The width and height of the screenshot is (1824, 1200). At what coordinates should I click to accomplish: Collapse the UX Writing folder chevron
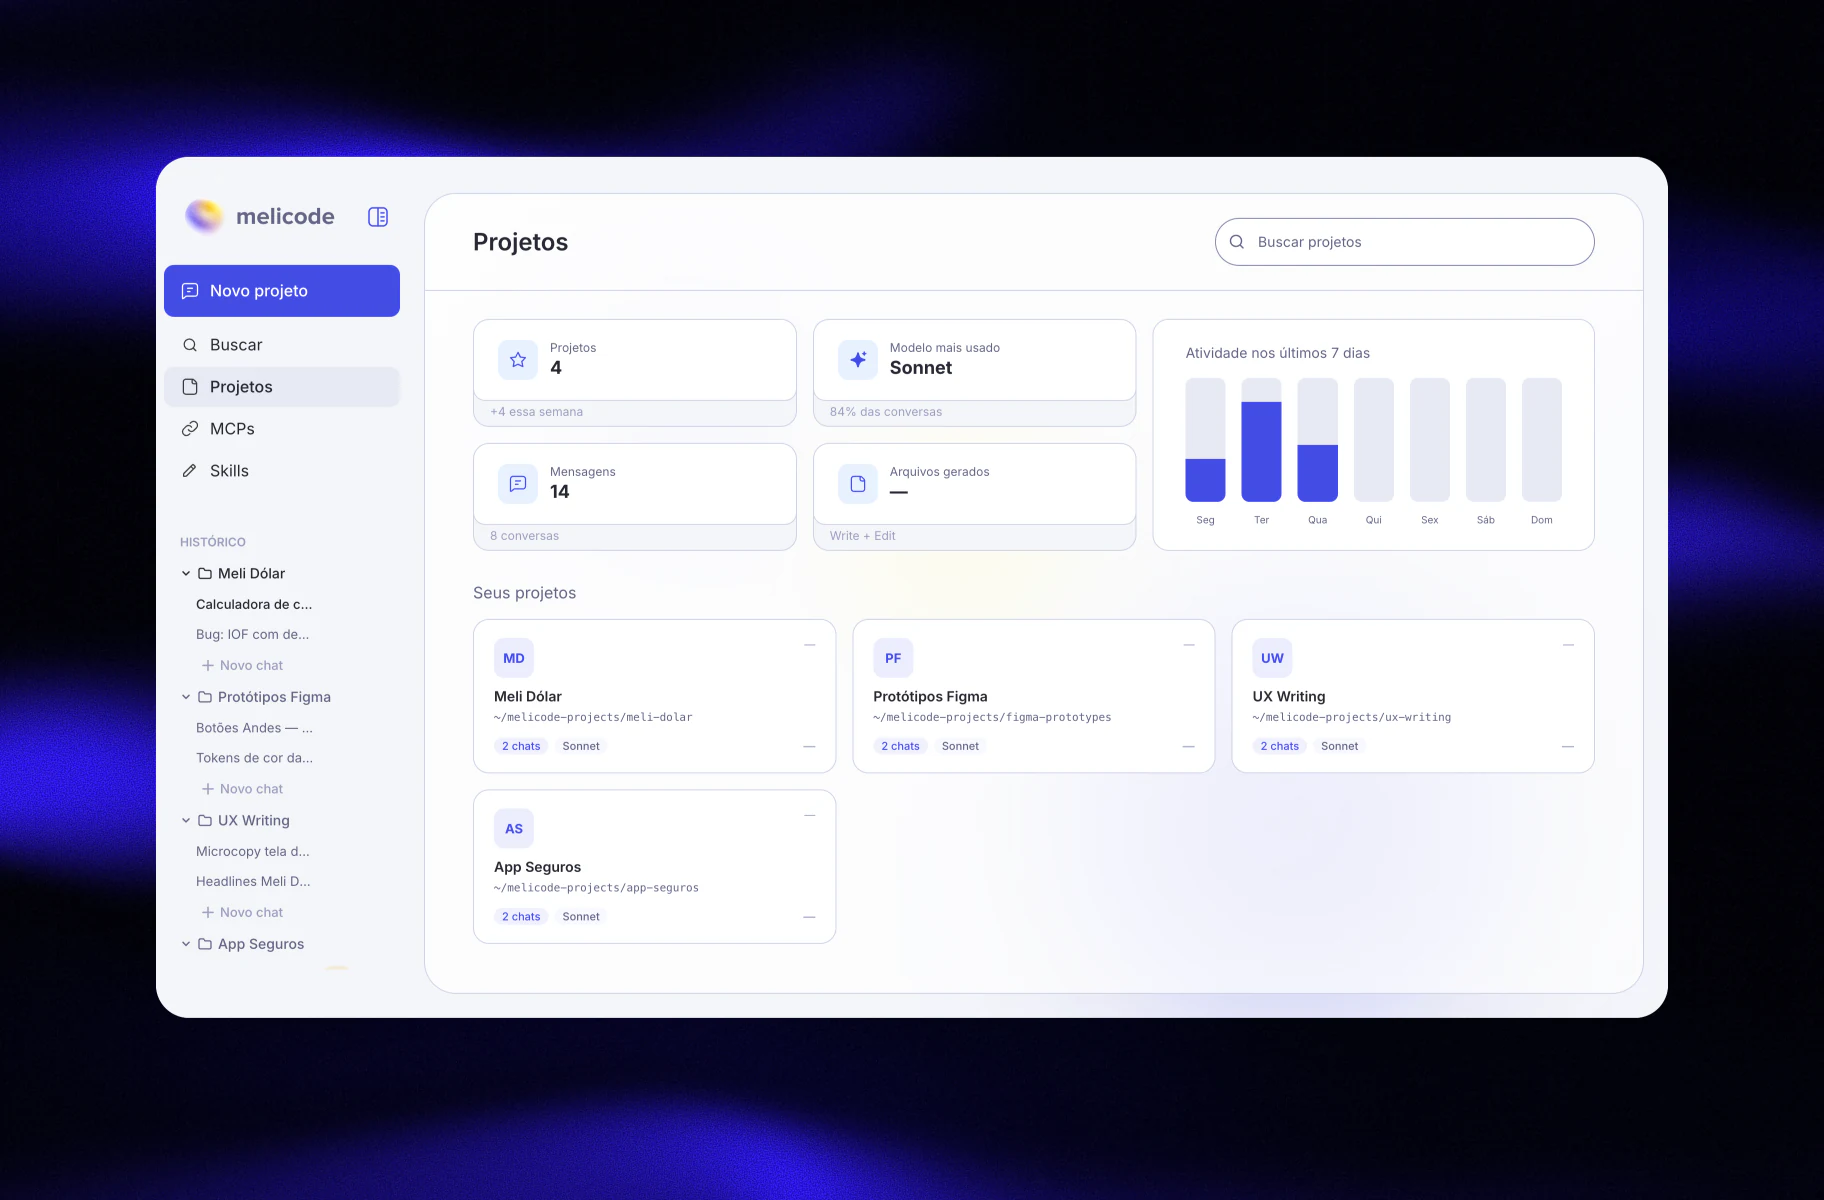[x=186, y=821]
